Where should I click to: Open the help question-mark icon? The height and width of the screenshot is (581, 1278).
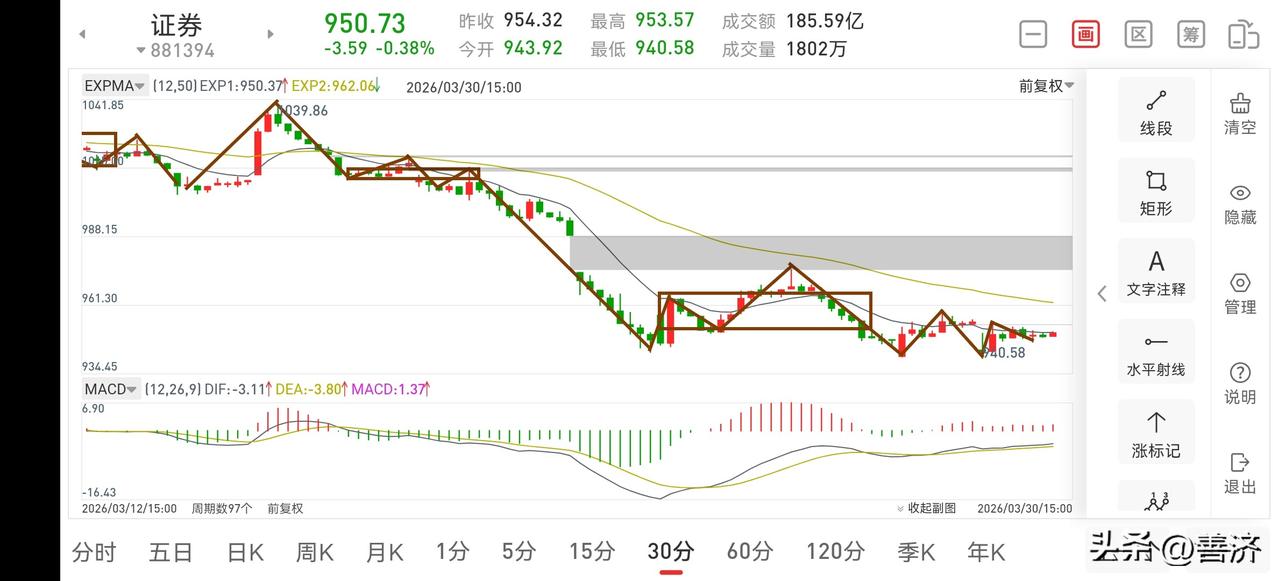[x=1240, y=383]
